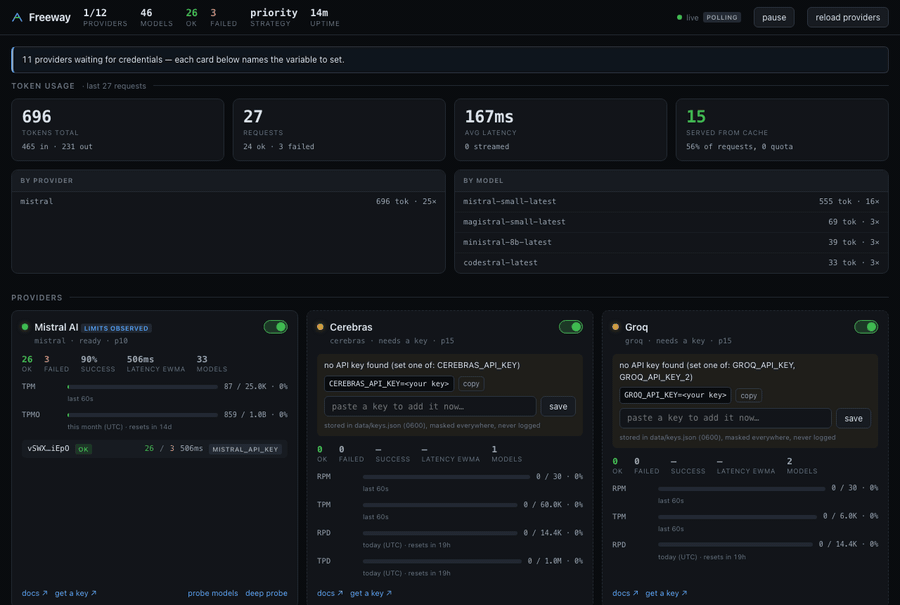Image resolution: width=900 pixels, height=605 pixels.
Task: Click the Groq paste a key field
Action: point(725,418)
